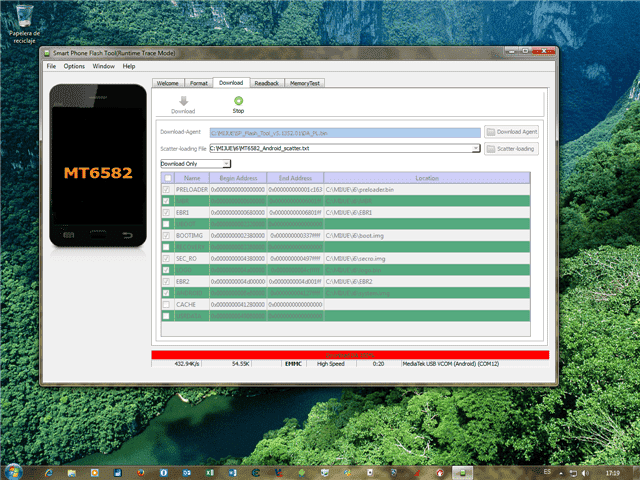Toggle the EBR2 checkbox
Viewport: 640px width, 480px height.
(x=166, y=281)
